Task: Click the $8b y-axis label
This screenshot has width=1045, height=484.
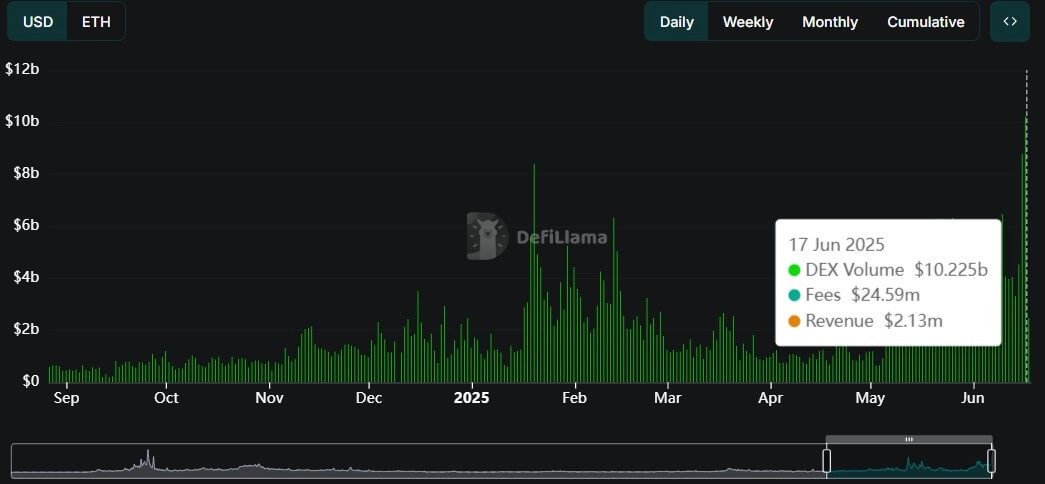Action: 26,173
